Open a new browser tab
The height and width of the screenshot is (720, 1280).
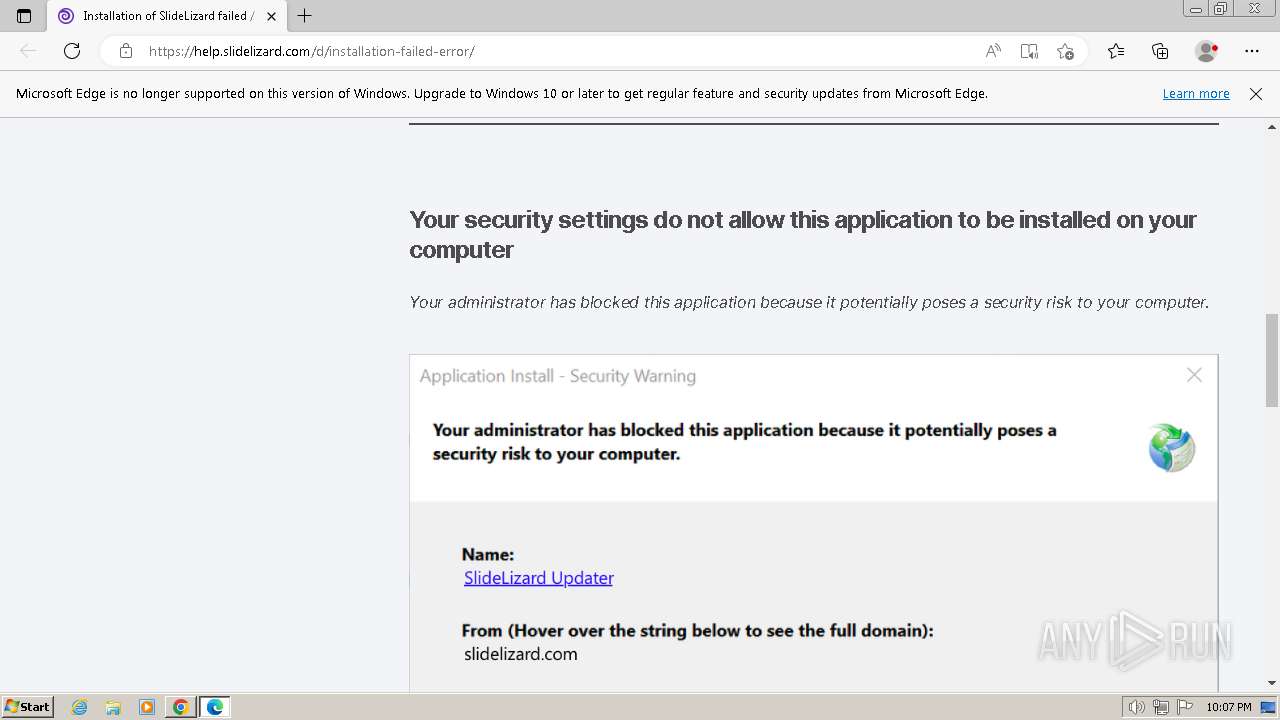coord(305,16)
